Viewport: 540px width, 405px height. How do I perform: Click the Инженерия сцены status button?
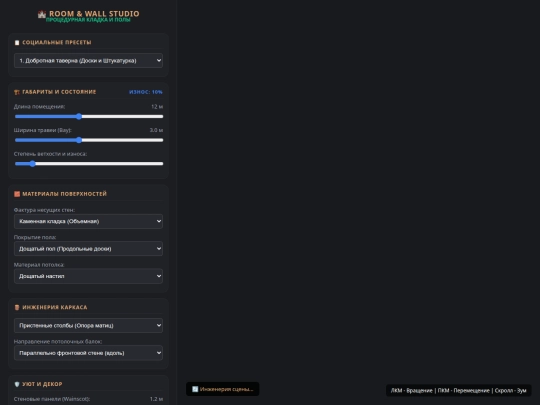coord(222,389)
